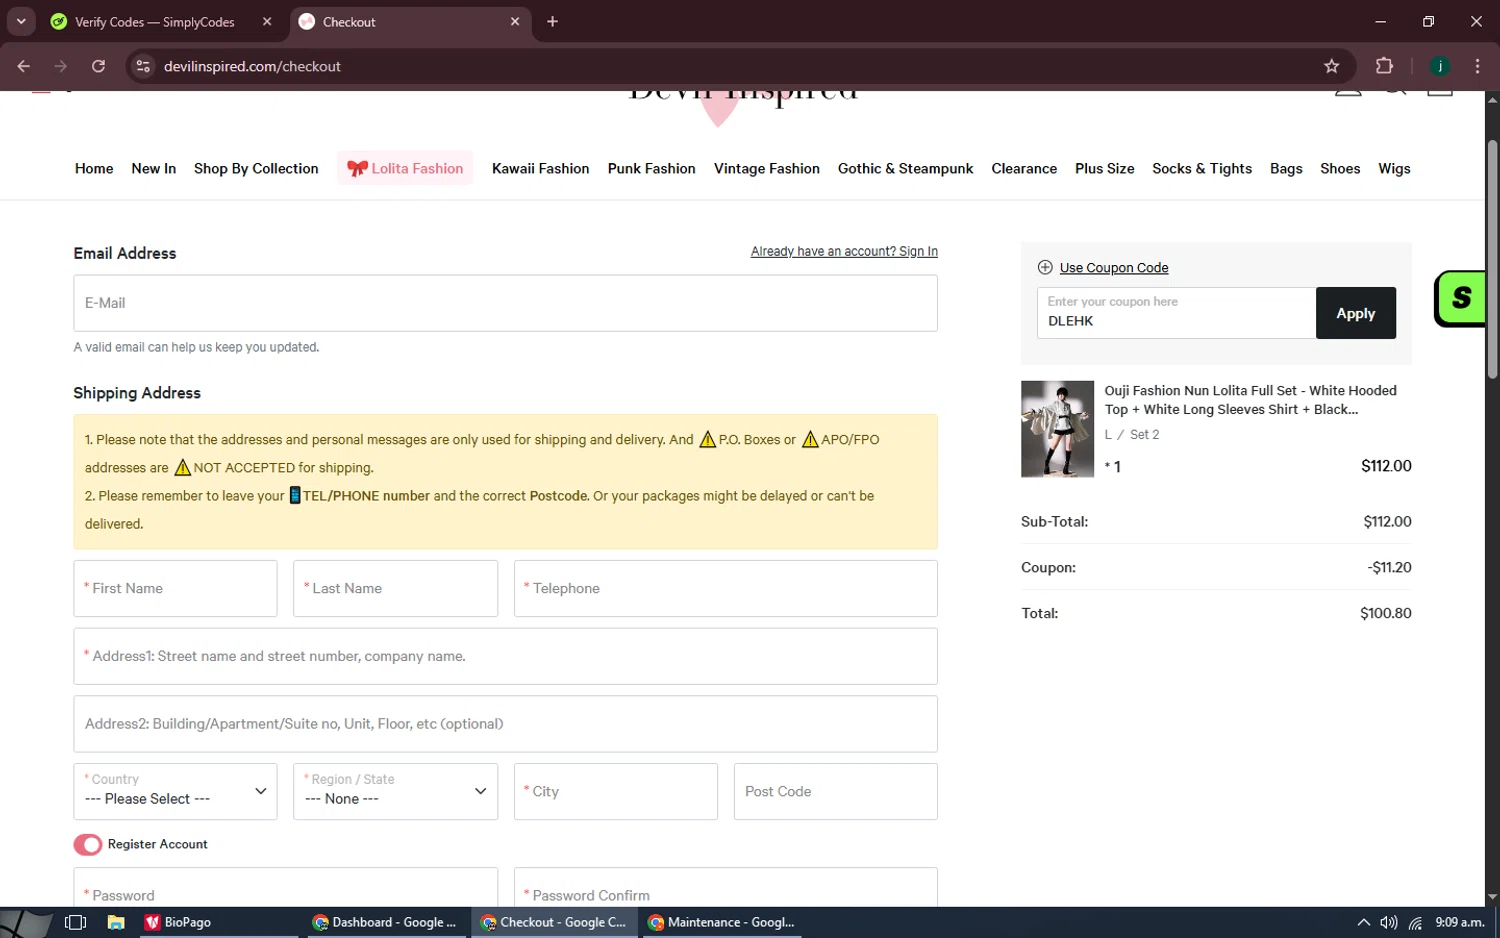The width and height of the screenshot is (1500, 938).
Task: Focus the E-Mail input field
Action: (x=505, y=303)
